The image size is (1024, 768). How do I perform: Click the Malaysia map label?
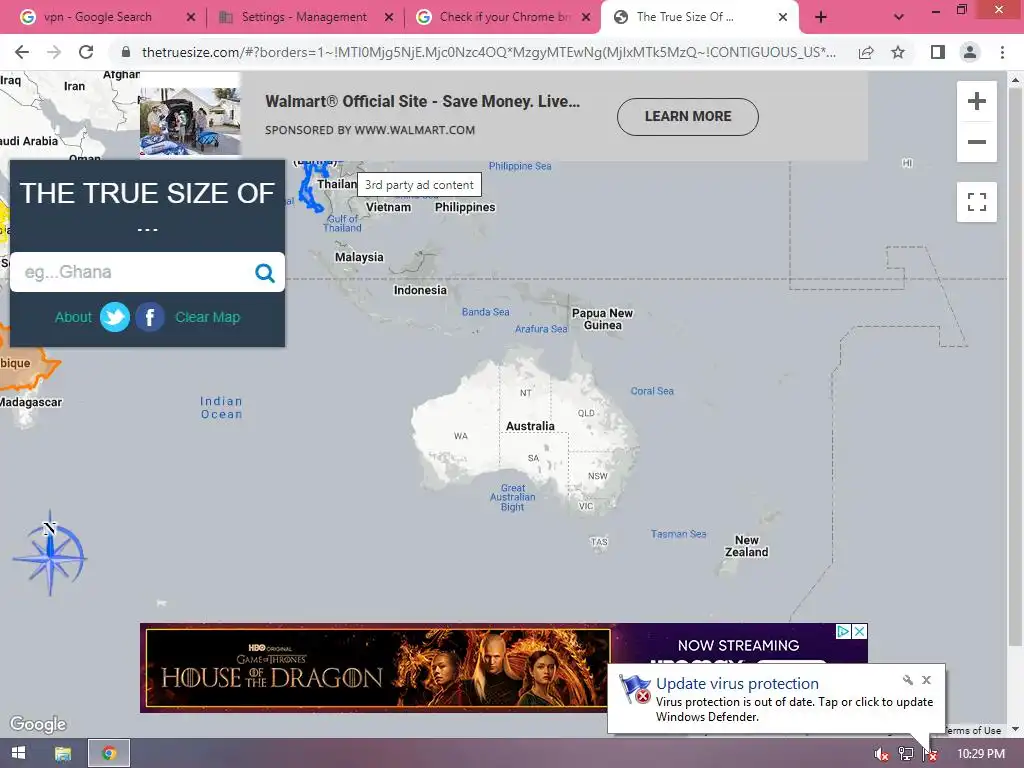click(359, 257)
